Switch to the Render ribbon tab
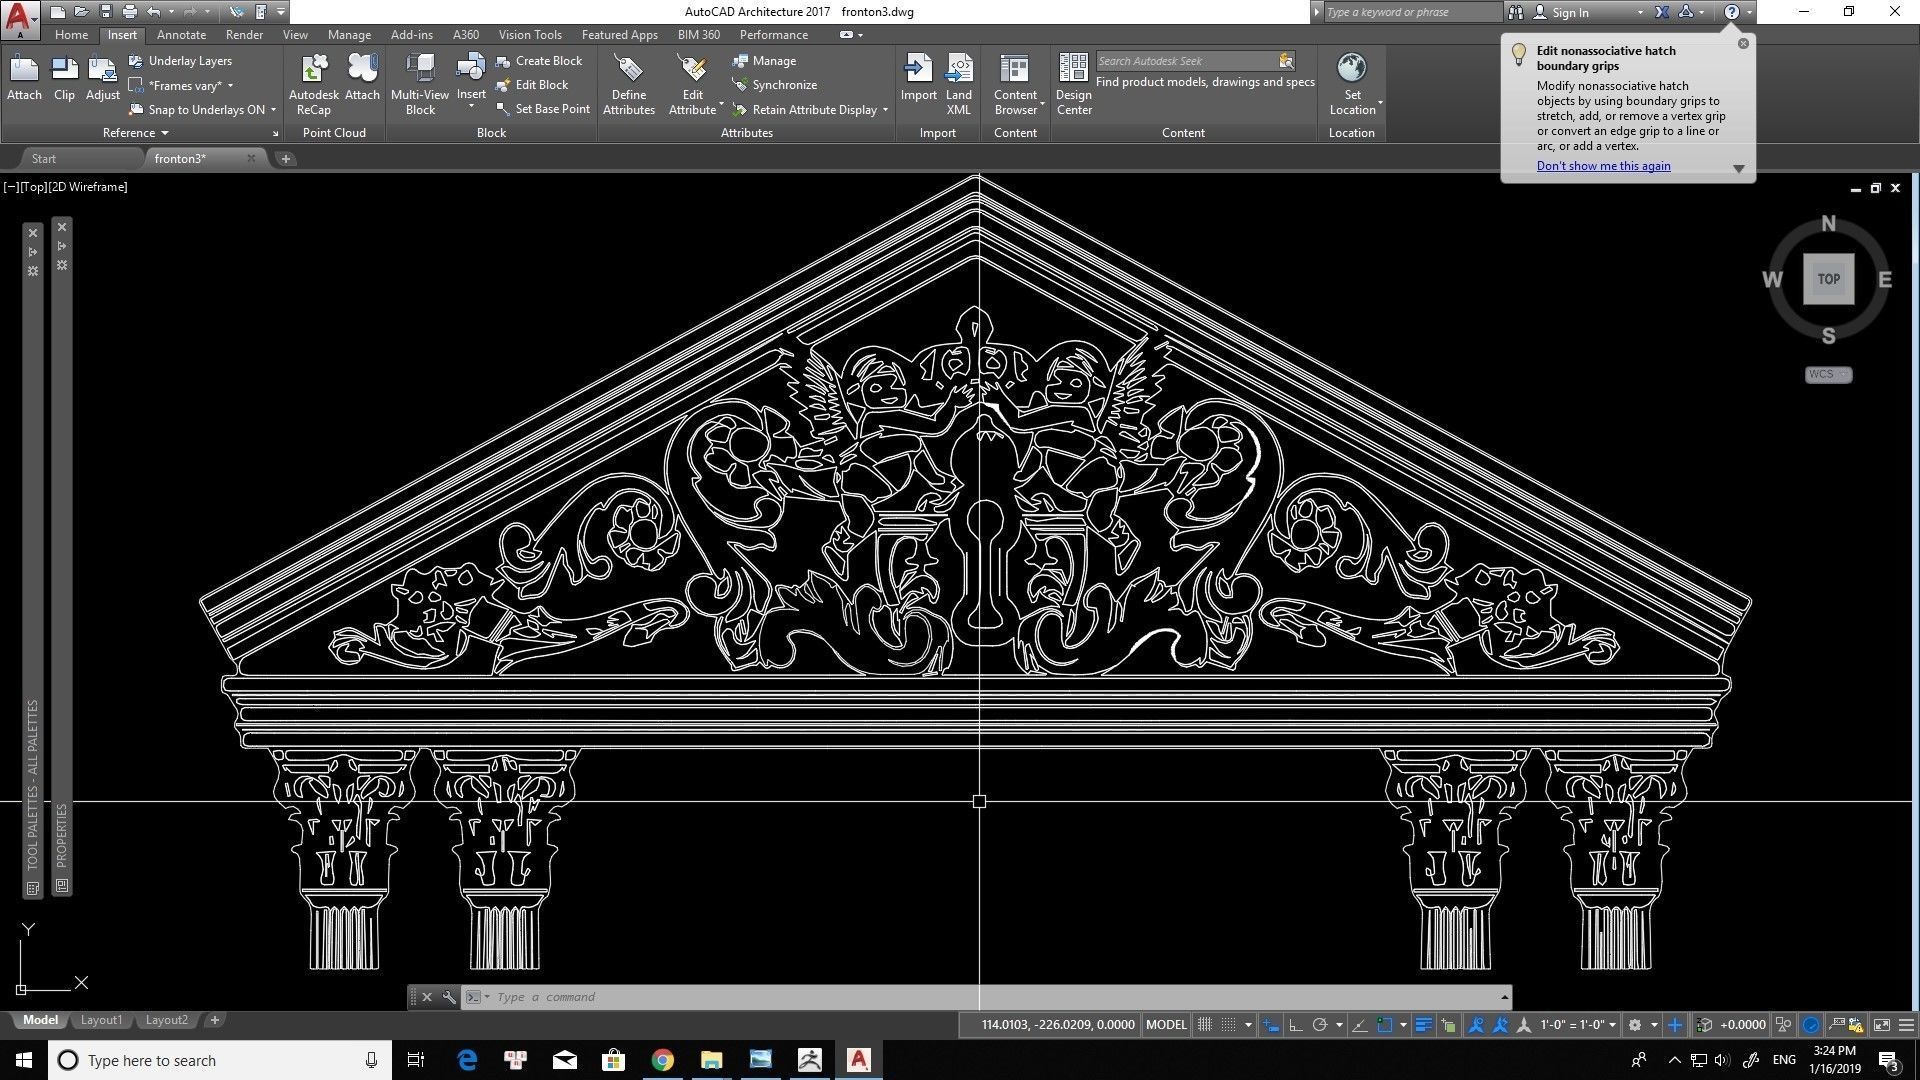This screenshot has width=1920, height=1080. click(244, 35)
